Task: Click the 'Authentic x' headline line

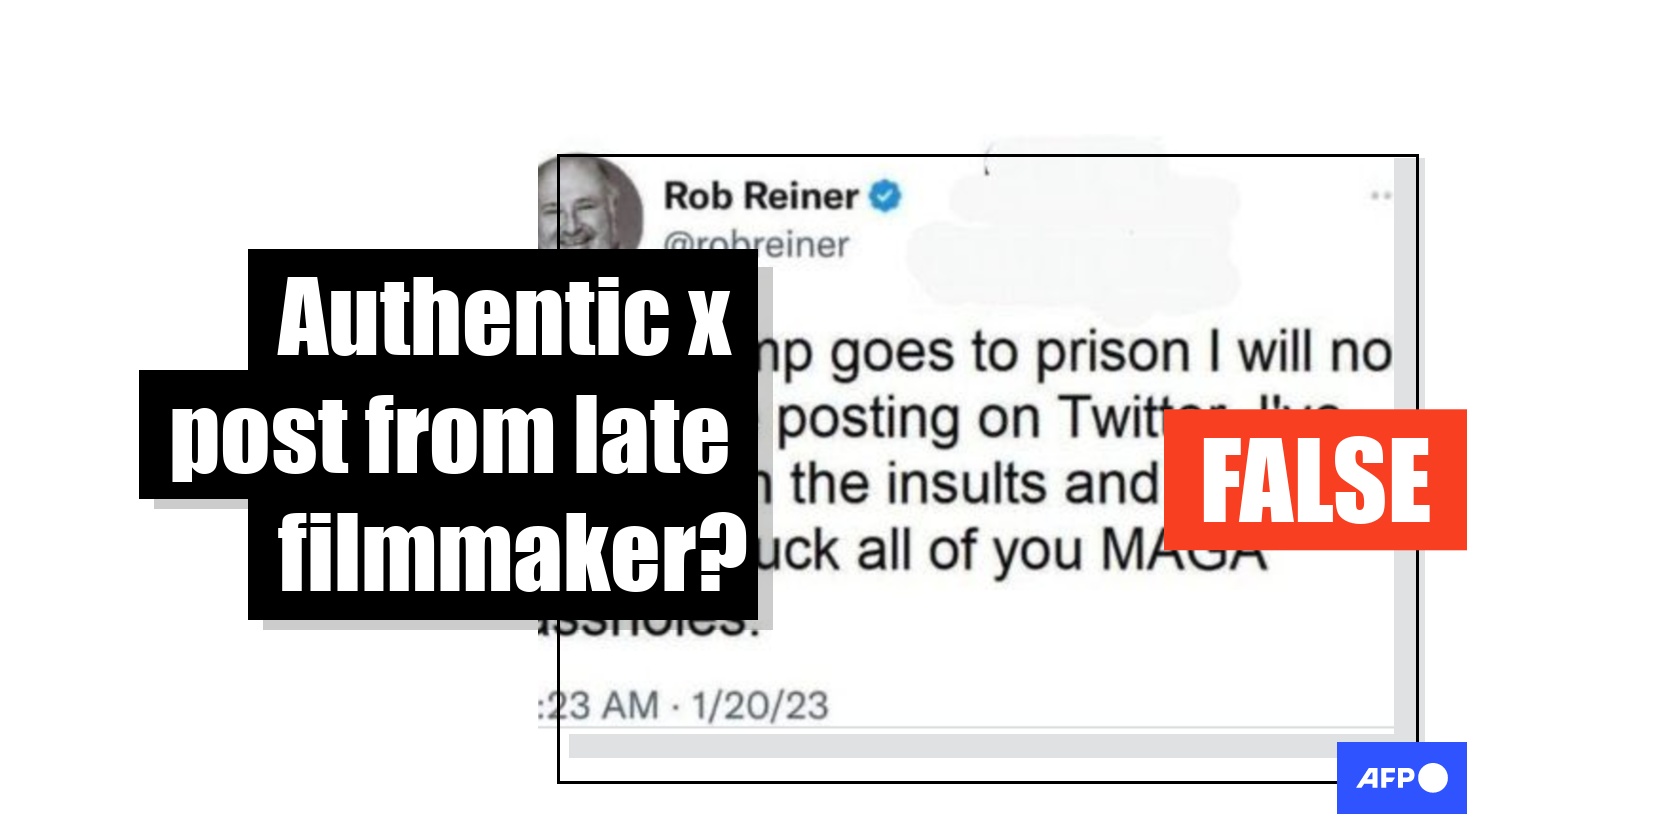Action: pos(505,316)
